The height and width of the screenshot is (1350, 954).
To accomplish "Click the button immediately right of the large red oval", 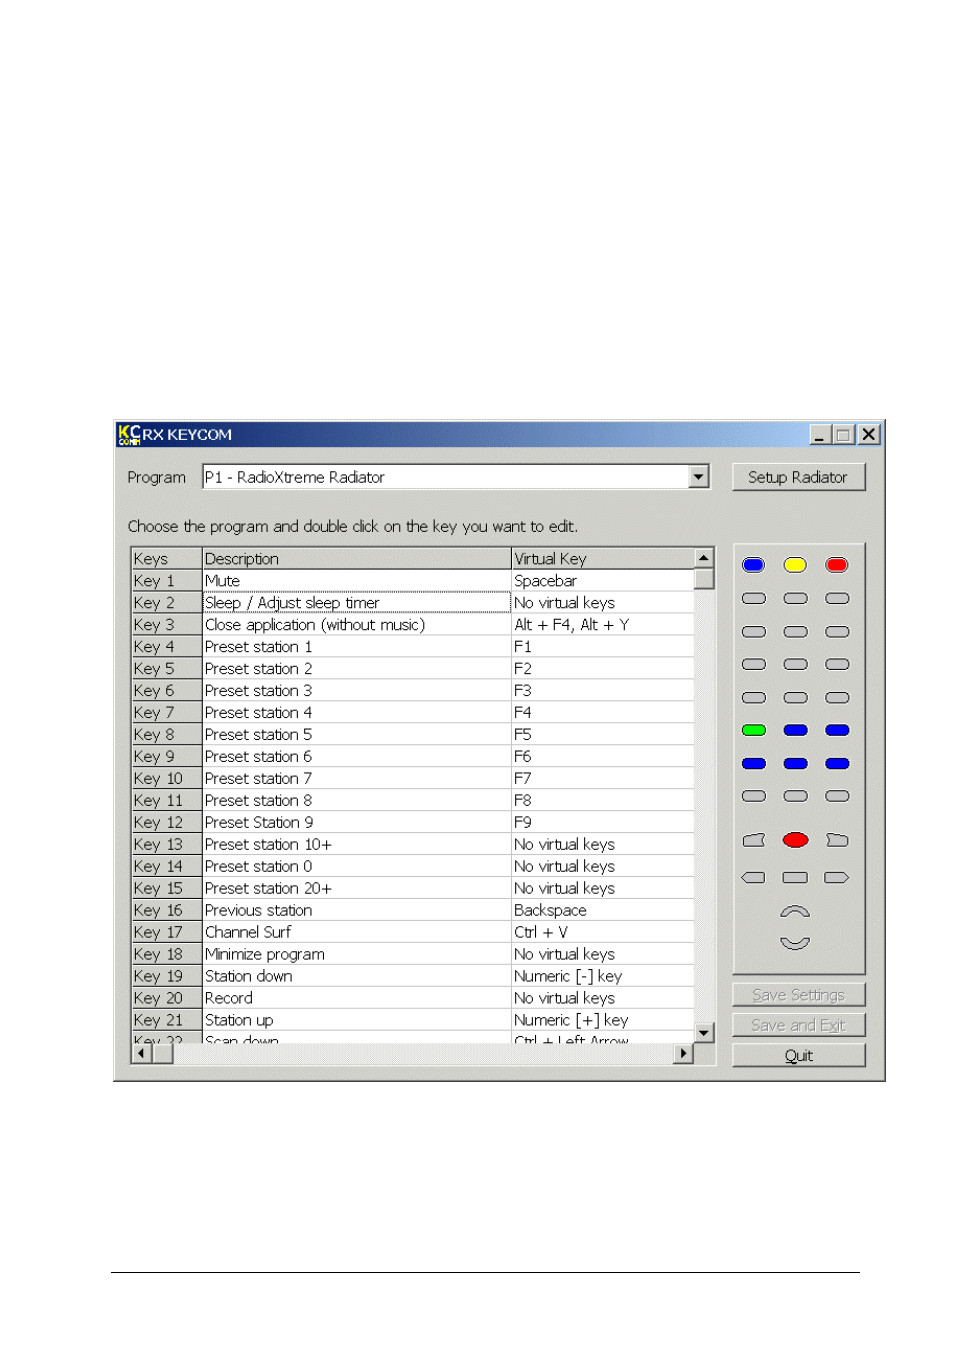I will click(837, 840).
